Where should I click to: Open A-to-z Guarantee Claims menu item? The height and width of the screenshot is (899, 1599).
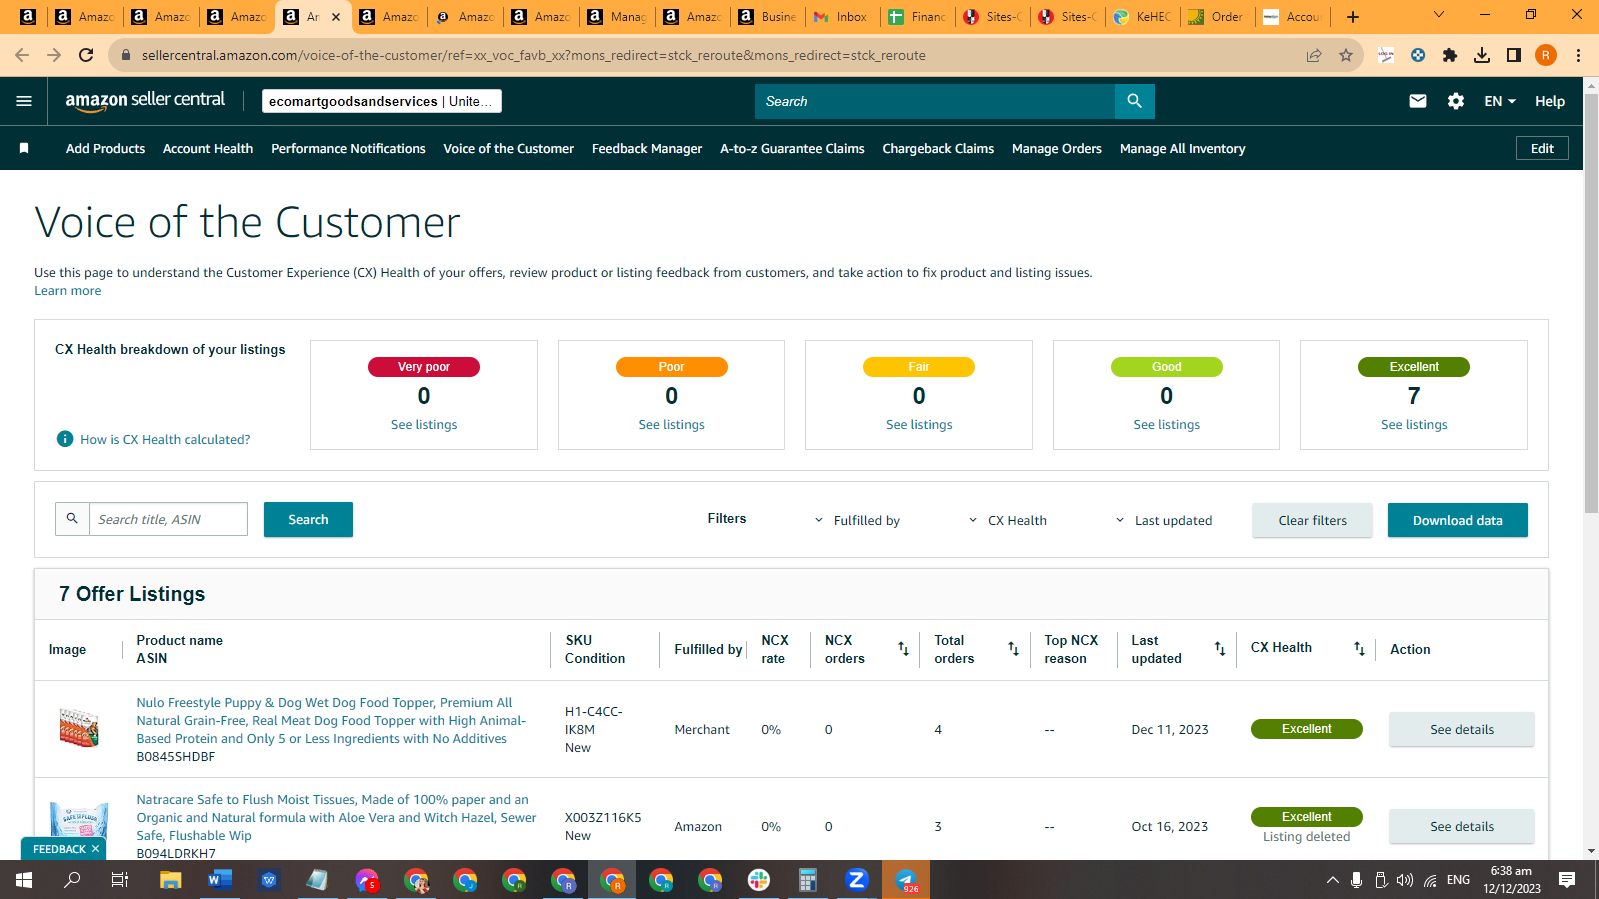792,148
